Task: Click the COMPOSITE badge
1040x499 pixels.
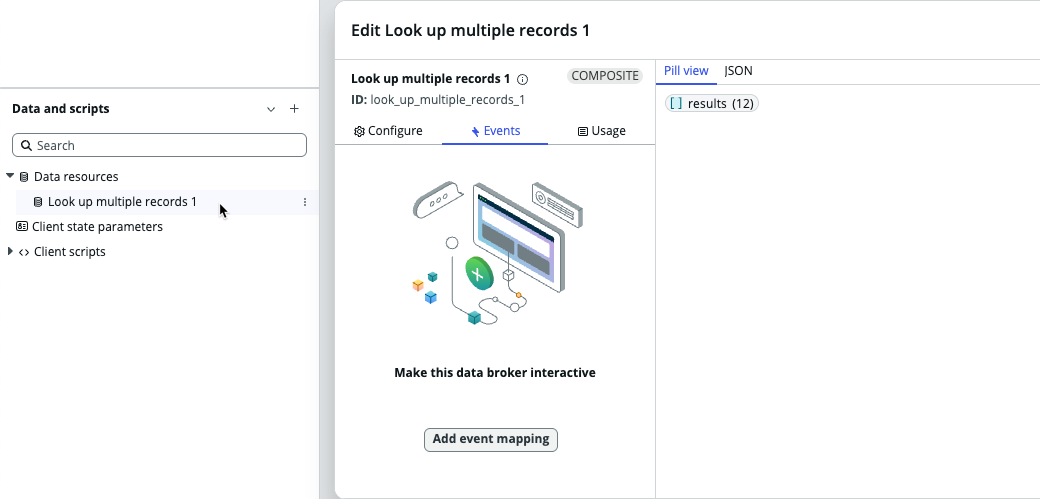Action: click(605, 76)
